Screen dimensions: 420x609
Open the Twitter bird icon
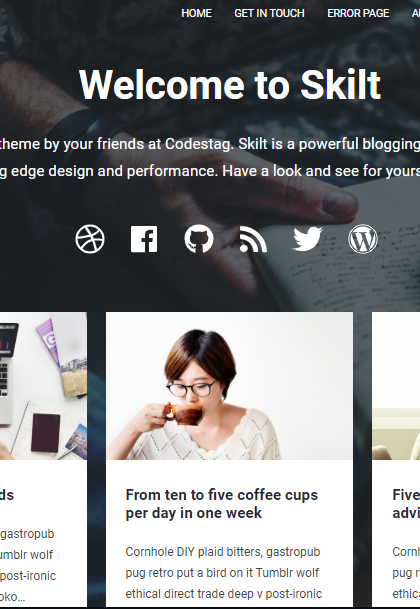(x=307, y=239)
